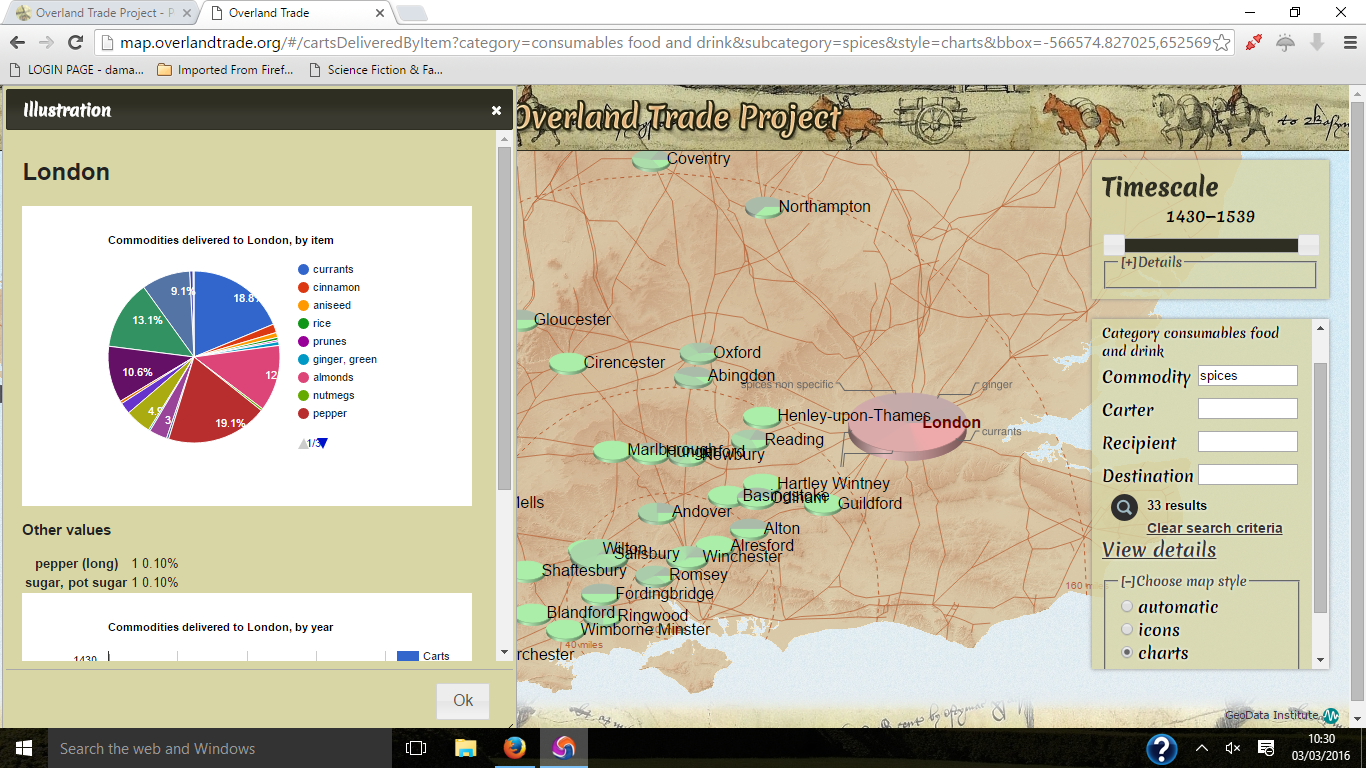Click the Oxford map marker

point(698,354)
